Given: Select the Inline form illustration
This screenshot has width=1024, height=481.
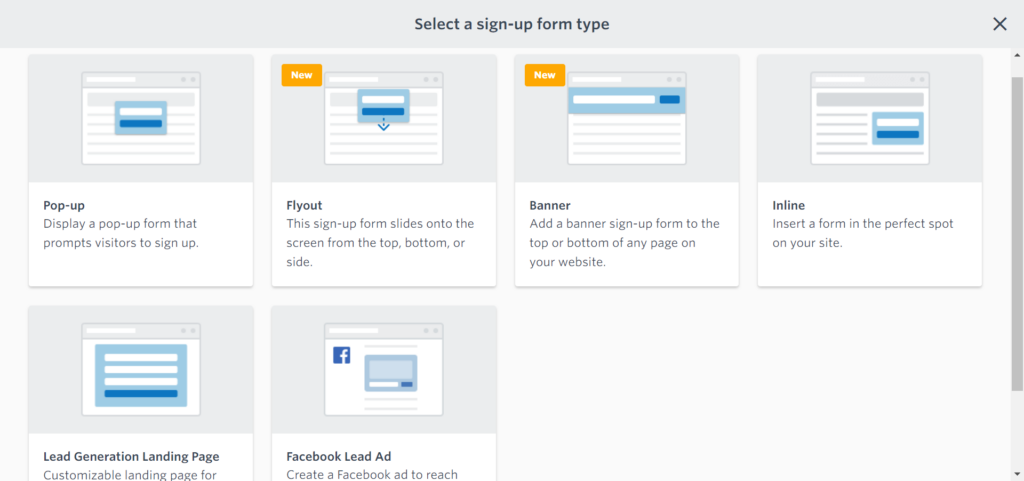Looking at the screenshot, I should (870, 118).
